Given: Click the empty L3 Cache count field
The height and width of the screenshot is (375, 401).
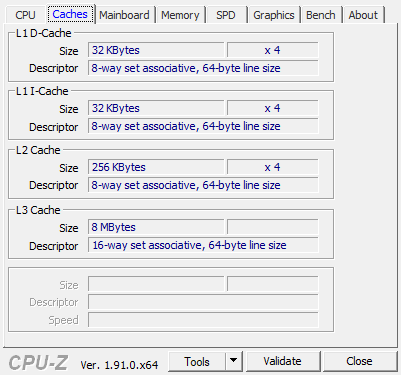Looking at the screenshot, I should [x=273, y=227].
